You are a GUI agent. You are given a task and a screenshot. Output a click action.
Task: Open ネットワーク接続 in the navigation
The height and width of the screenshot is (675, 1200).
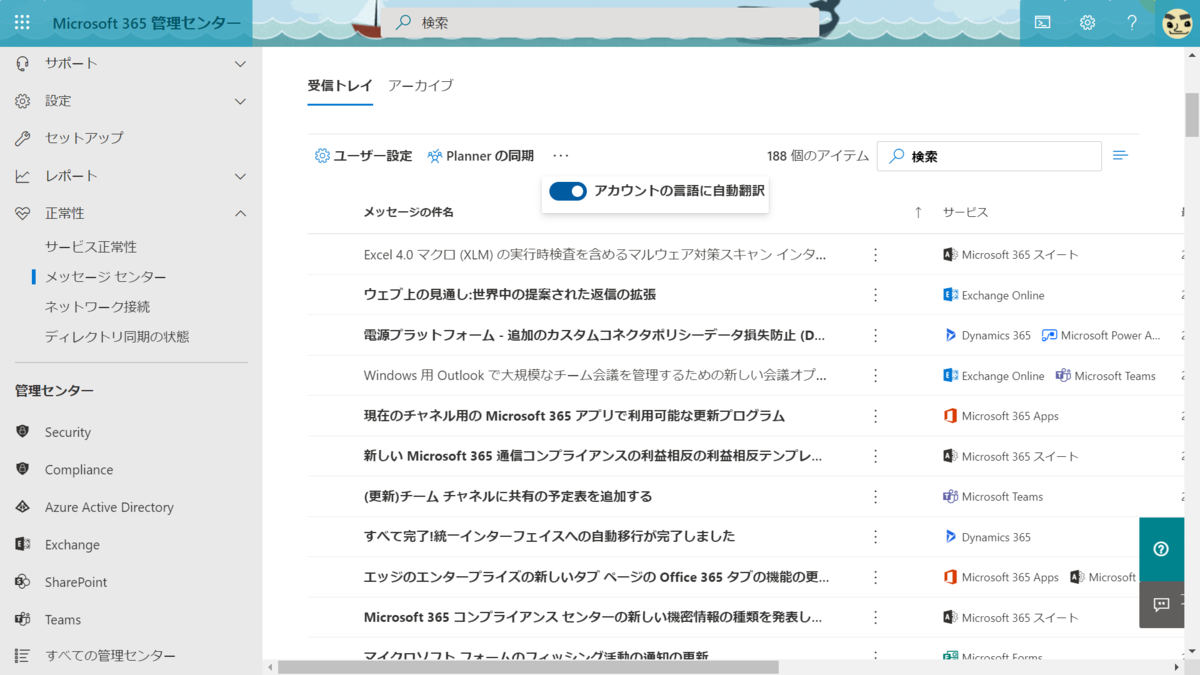click(x=98, y=307)
